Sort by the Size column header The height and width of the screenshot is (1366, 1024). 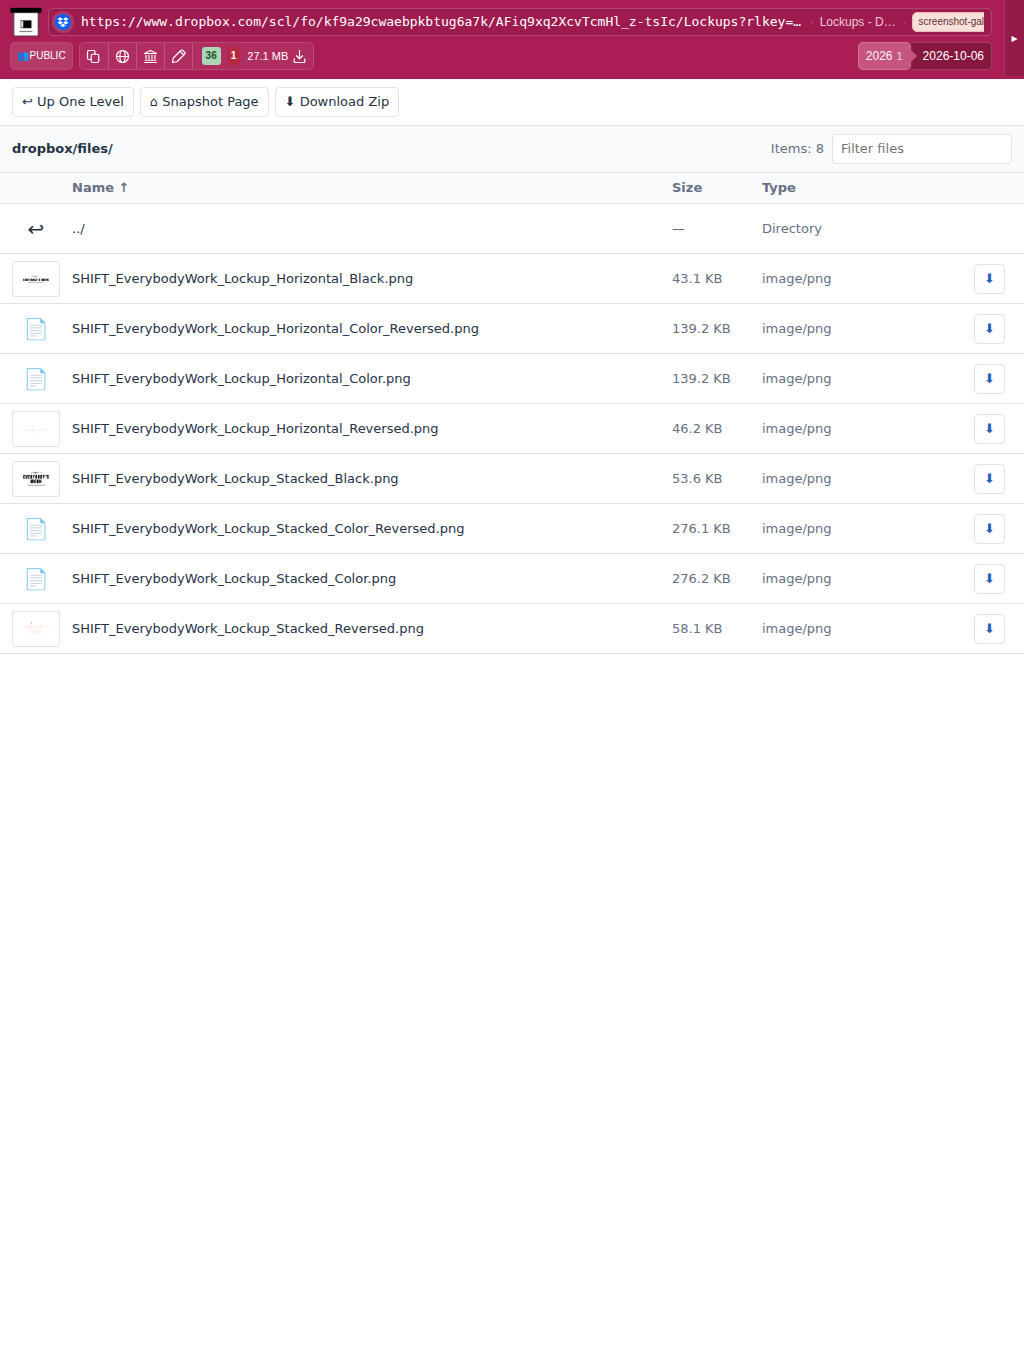pyautogui.click(x=687, y=188)
